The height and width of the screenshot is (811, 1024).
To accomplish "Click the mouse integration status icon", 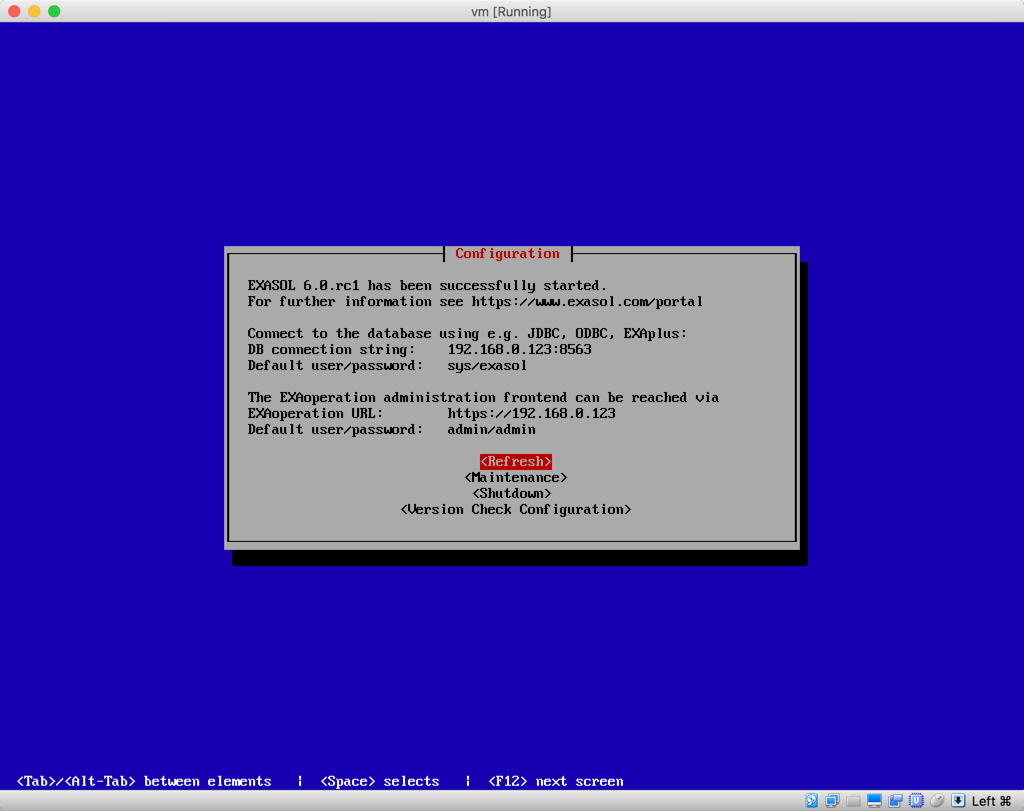I will pos(937,801).
